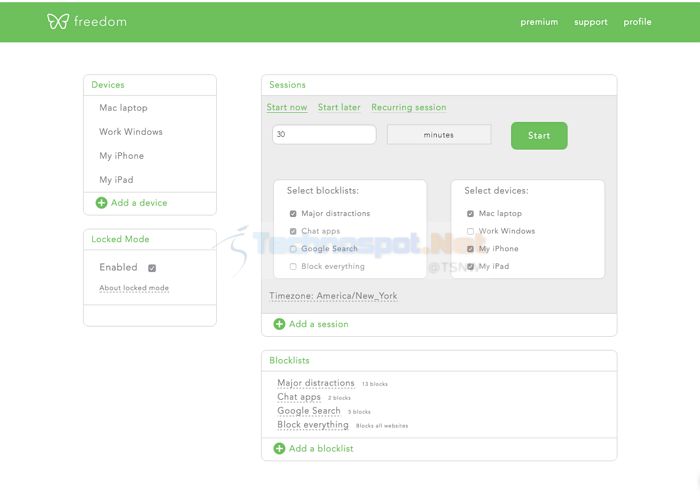Select My iPad in the Devices list
Image resolution: width=700 pixels, height=500 pixels.
coord(116,179)
